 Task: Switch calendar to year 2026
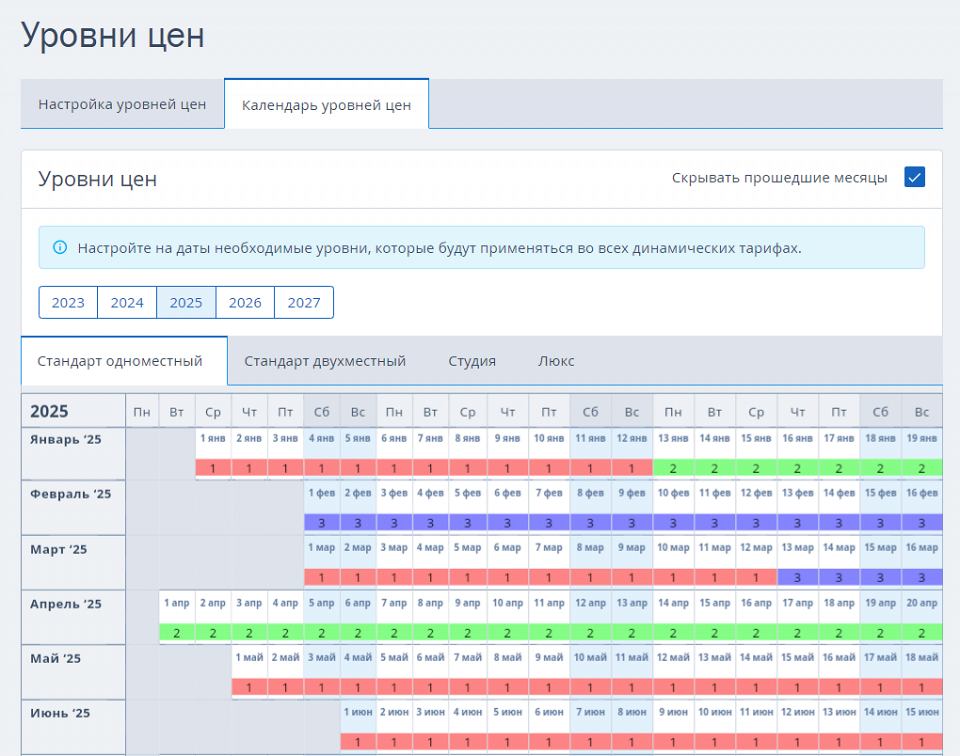coord(245,302)
